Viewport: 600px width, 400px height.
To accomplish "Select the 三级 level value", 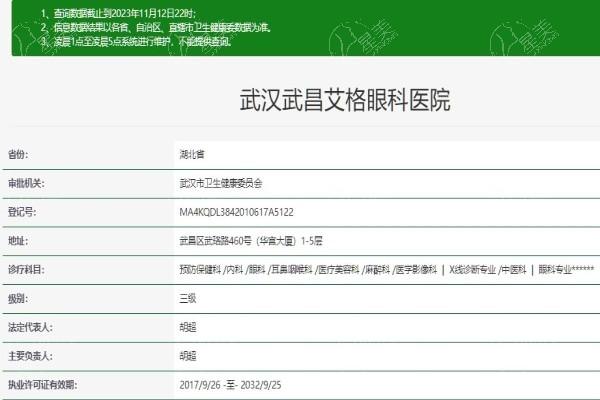I will [x=187, y=298].
